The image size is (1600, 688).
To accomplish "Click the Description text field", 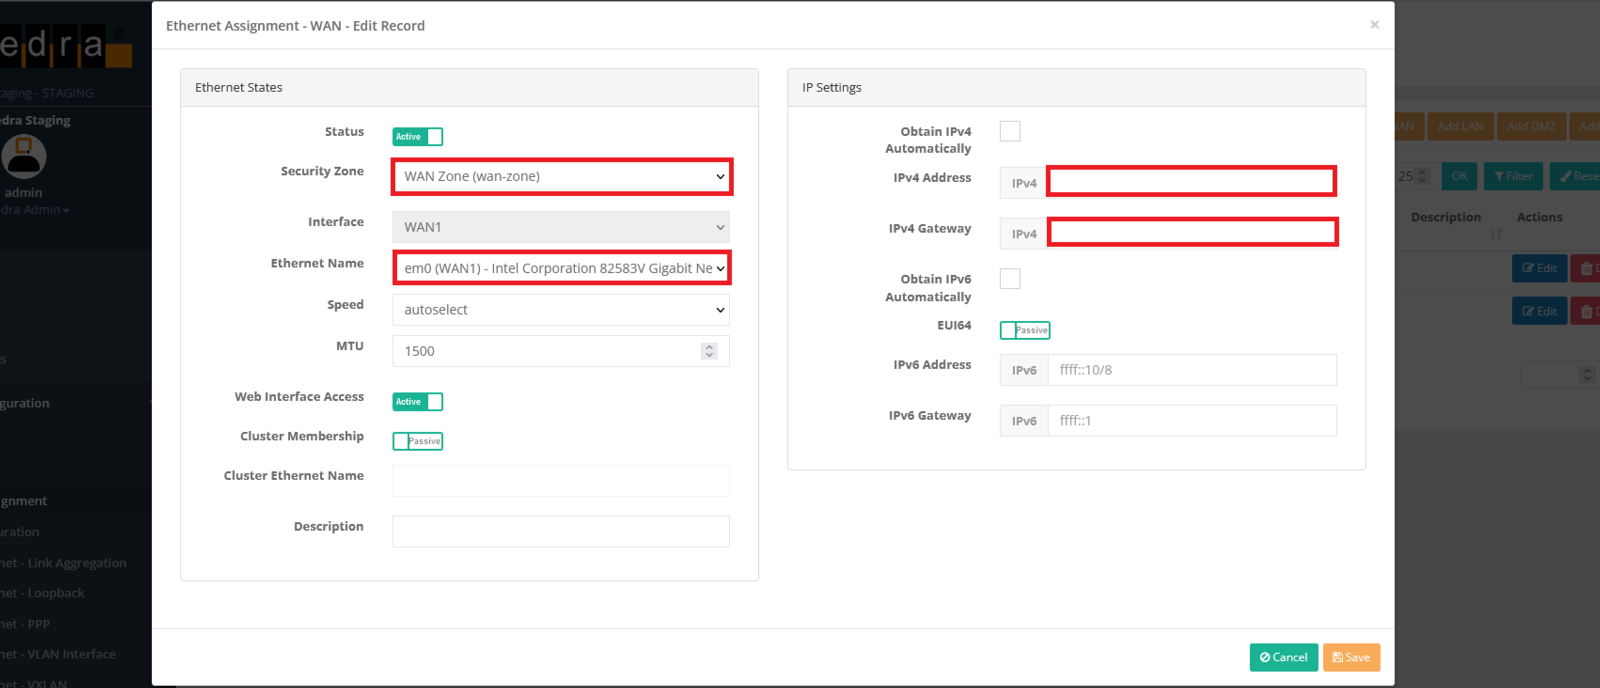I will 561,531.
